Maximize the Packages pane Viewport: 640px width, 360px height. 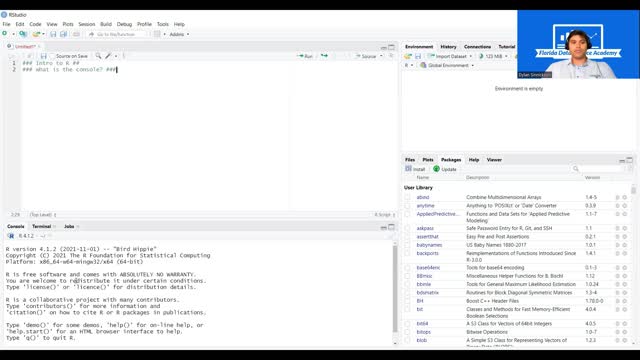pos(629,160)
